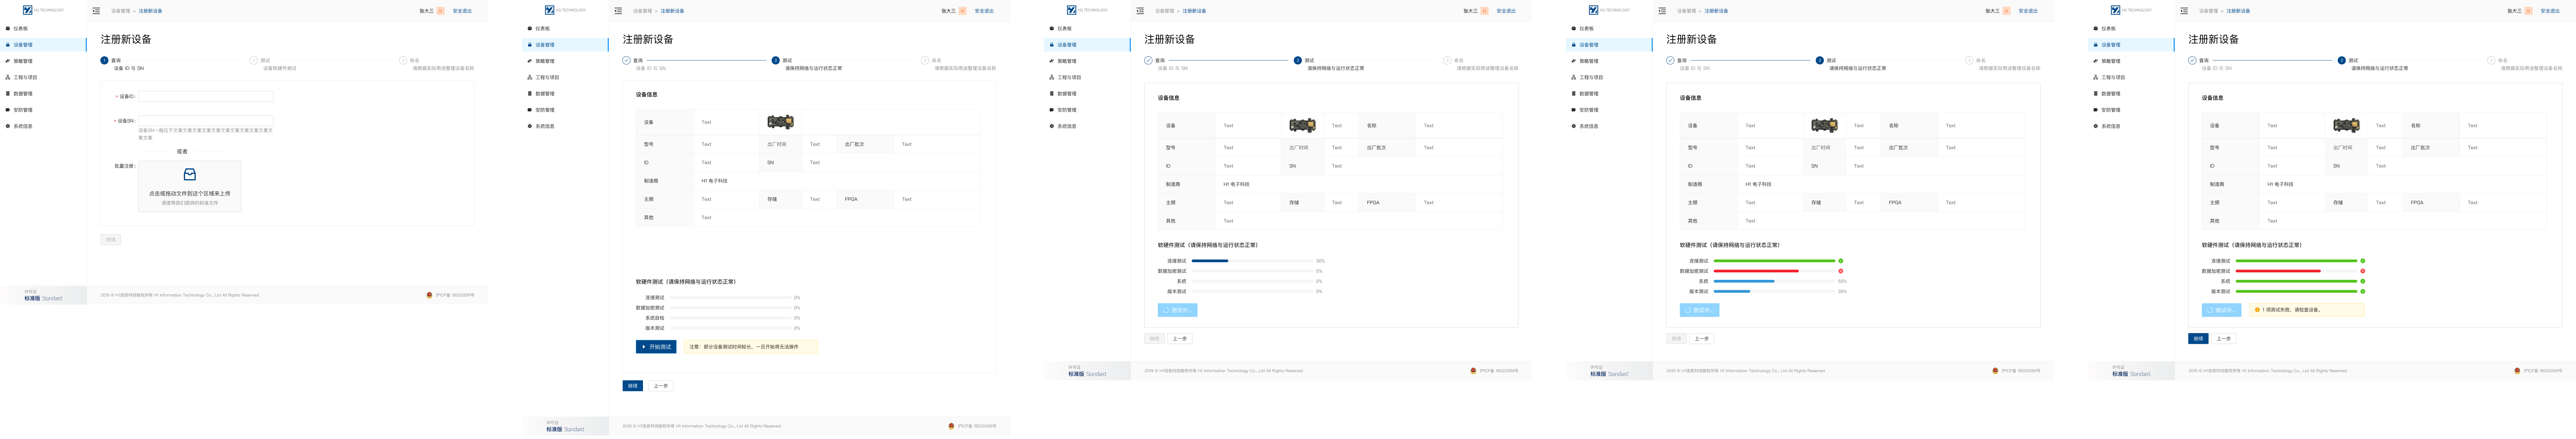The height and width of the screenshot is (439, 2576).
Task: Select 设备管理 in the 开始测试 screen sidebar
Action: (x=565, y=45)
